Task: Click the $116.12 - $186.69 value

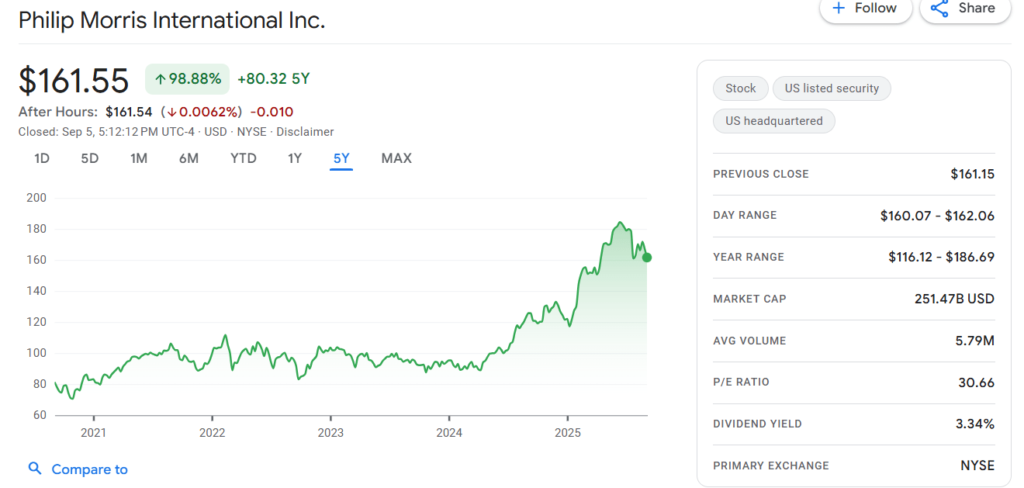Action: (941, 257)
